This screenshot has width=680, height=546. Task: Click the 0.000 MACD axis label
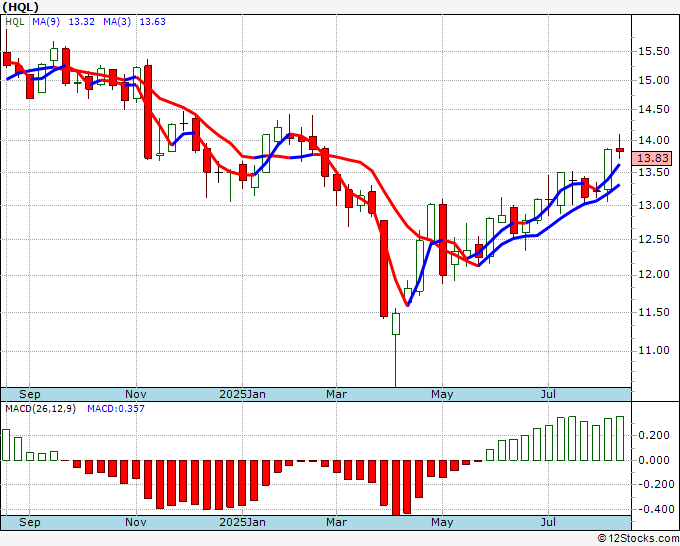[654, 460]
